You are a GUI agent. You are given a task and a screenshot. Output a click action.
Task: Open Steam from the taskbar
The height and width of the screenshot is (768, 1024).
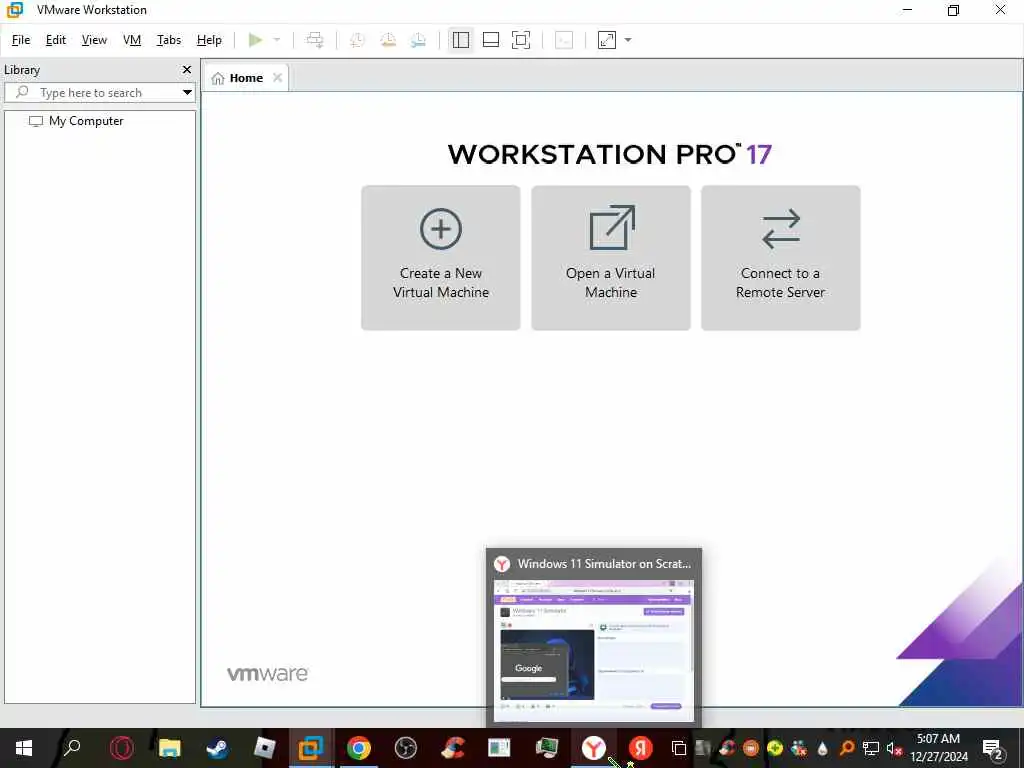coord(217,748)
